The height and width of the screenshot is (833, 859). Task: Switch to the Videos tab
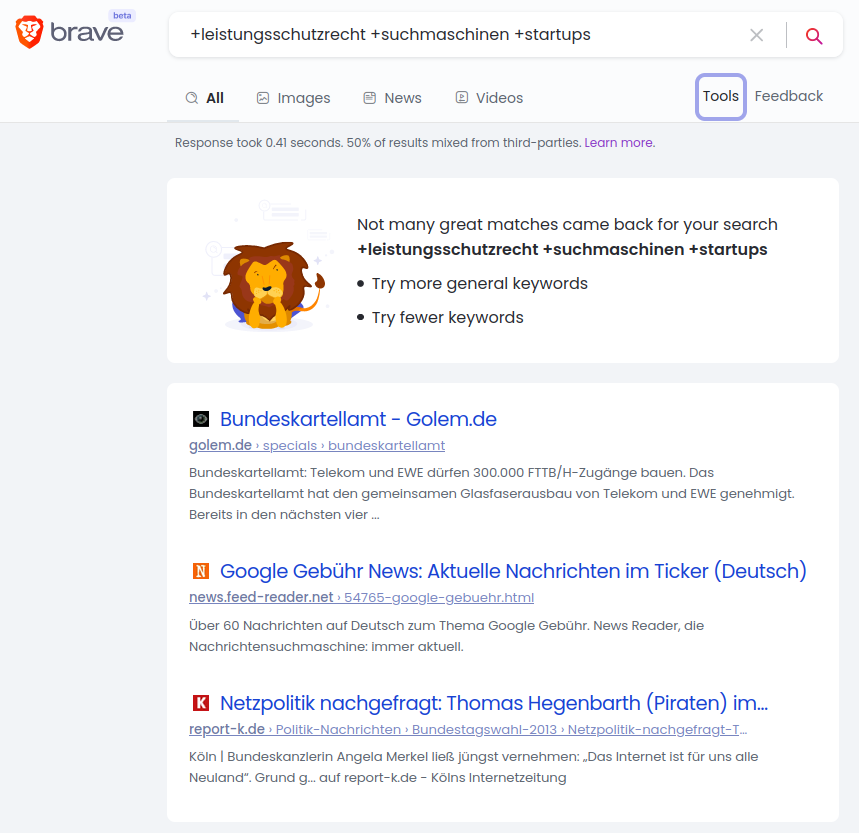[489, 98]
